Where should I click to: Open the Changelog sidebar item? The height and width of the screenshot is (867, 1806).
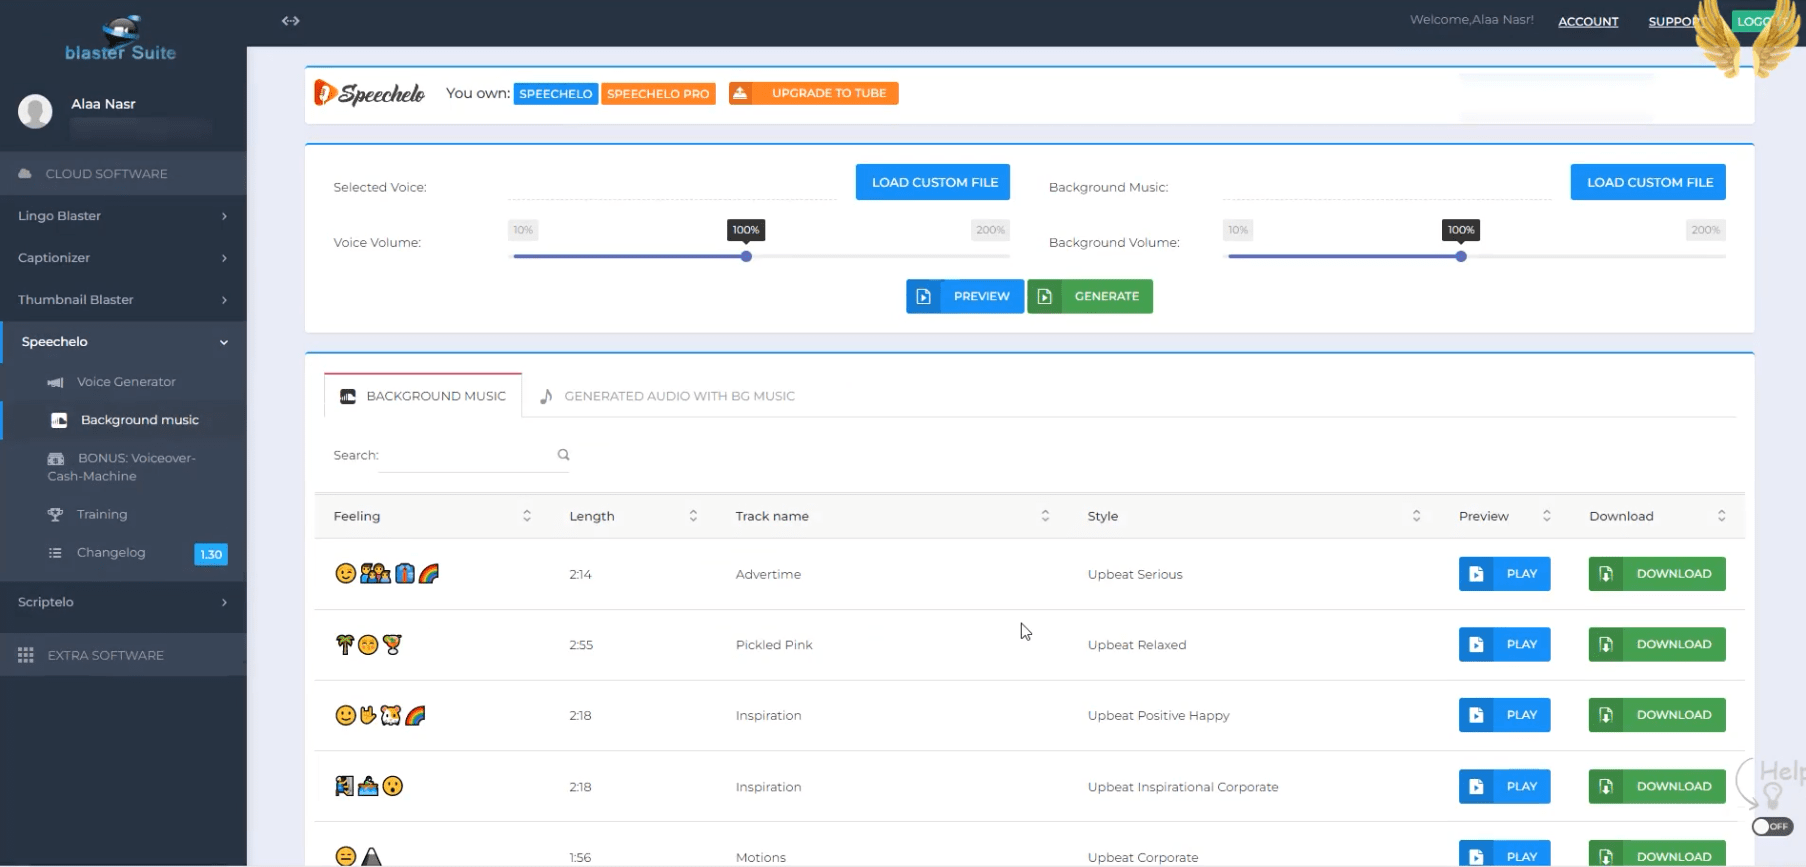pyautogui.click(x=111, y=553)
